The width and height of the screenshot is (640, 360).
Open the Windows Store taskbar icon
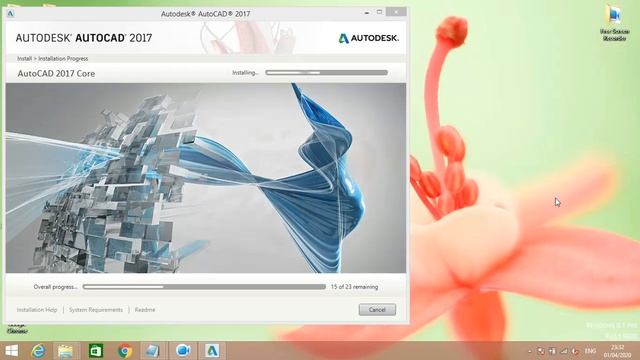pyautogui.click(x=96, y=351)
